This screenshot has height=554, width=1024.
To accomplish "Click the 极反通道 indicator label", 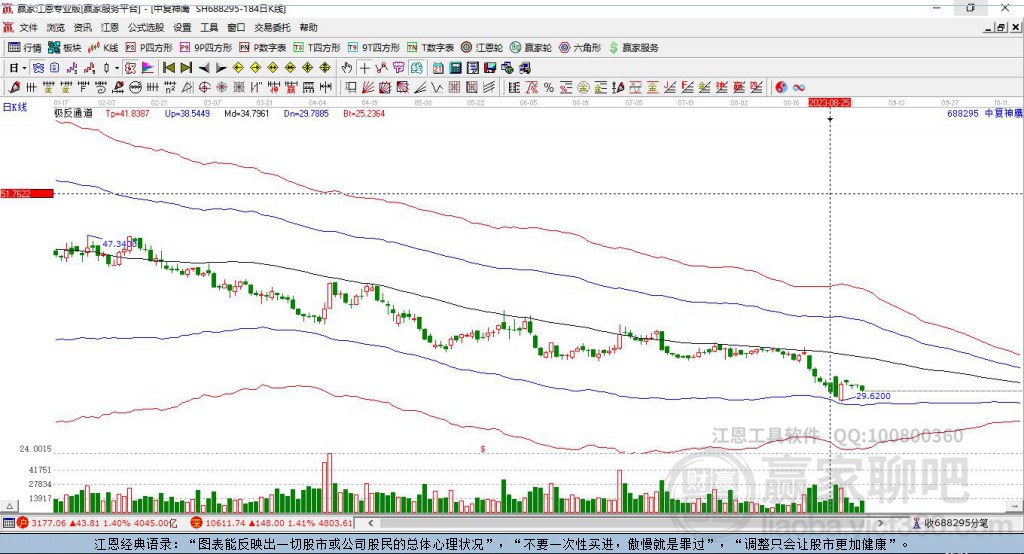I will tap(73, 113).
